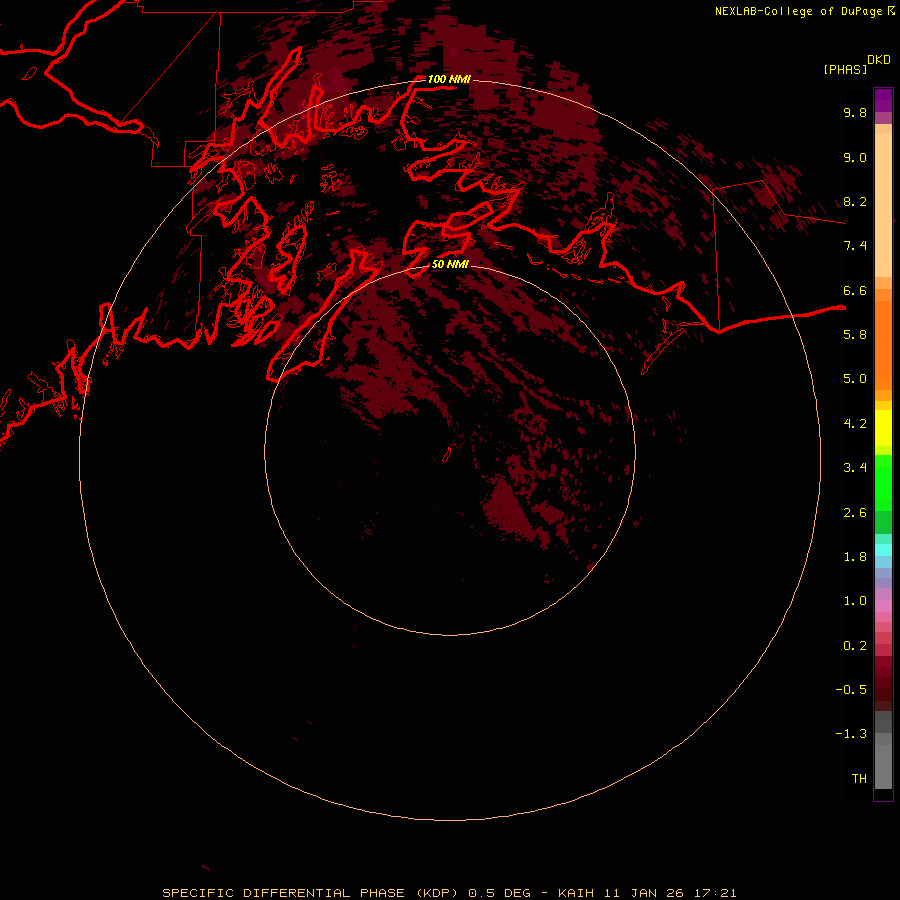Click the 3.4 scale value
Screen dimensions: 900x900
coord(855,468)
